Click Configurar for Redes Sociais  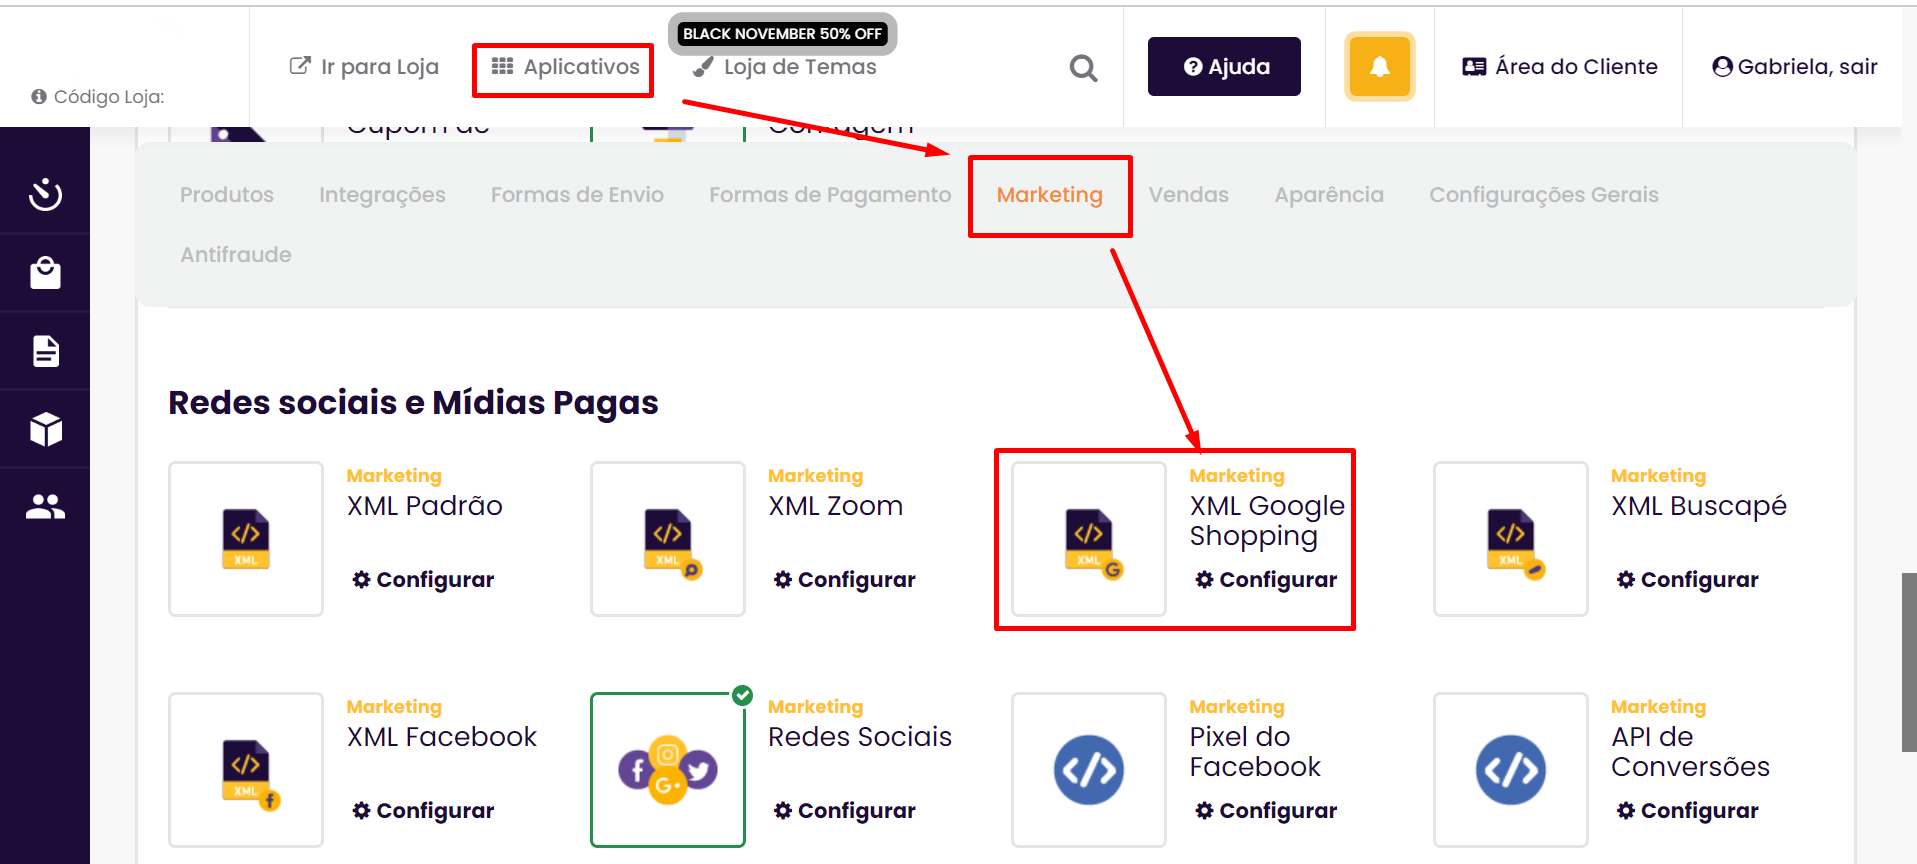[845, 811]
